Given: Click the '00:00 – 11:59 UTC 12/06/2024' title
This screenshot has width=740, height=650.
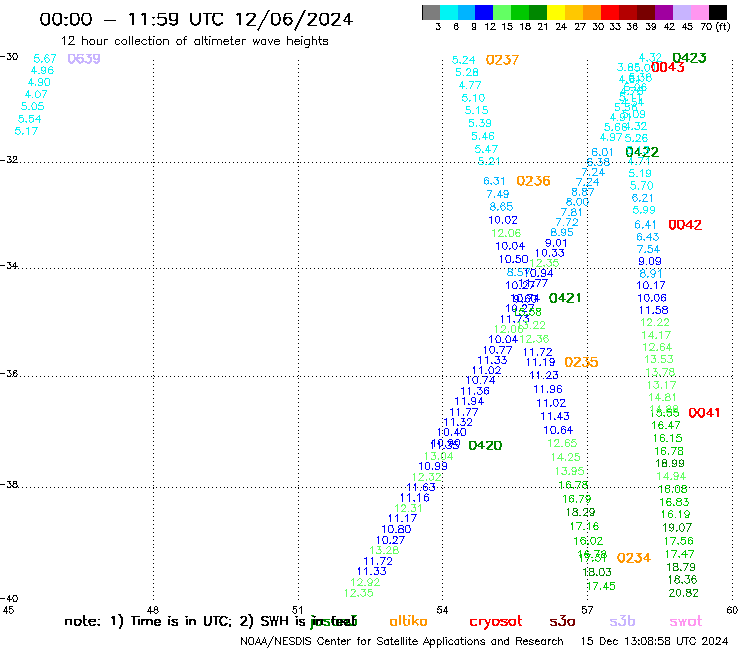Looking at the screenshot, I should [196, 19].
